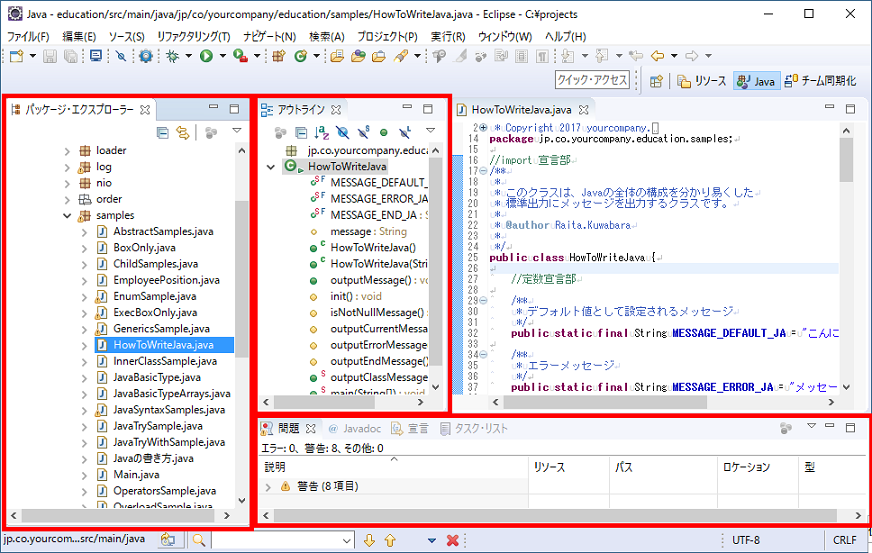Toggle Hide Fields in Outline toolbar
The height and width of the screenshot is (553, 872).
(x=343, y=131)
